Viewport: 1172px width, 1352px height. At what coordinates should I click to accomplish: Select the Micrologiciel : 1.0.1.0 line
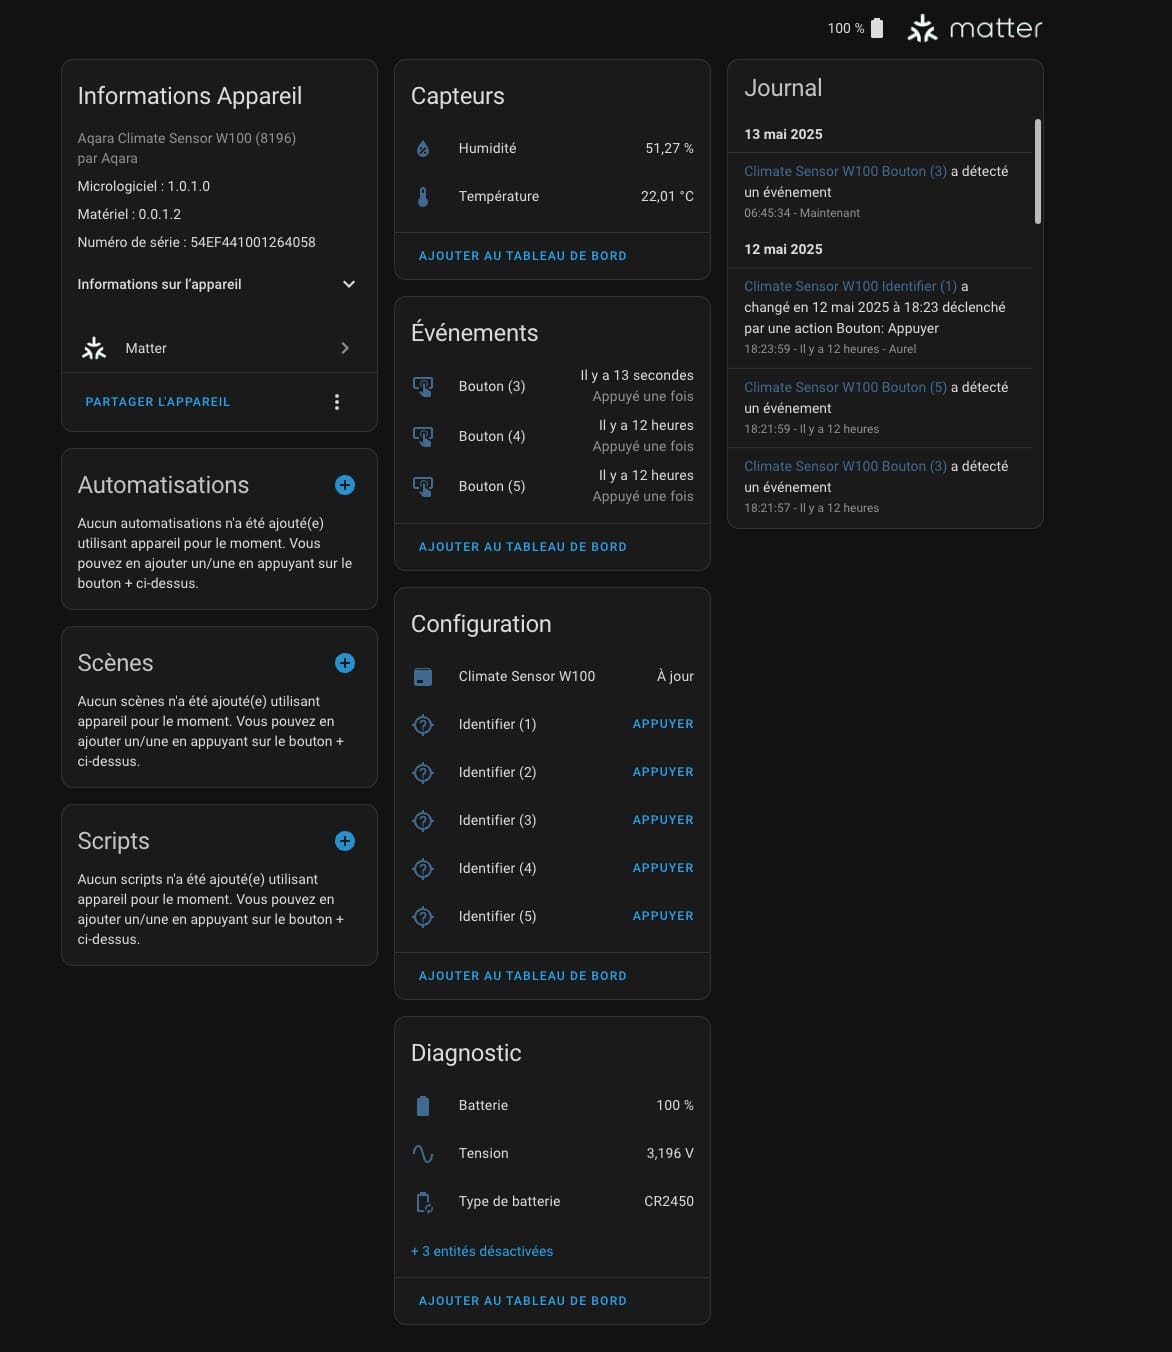(x=144, y=186)
